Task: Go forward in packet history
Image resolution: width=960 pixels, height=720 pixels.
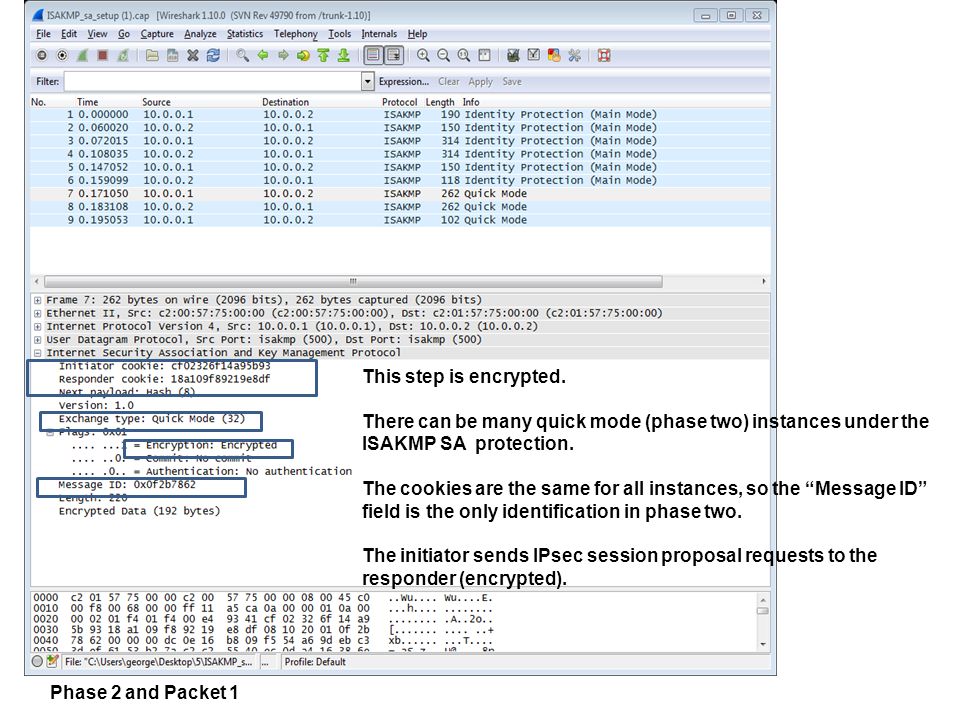Action: click(283, 56)
